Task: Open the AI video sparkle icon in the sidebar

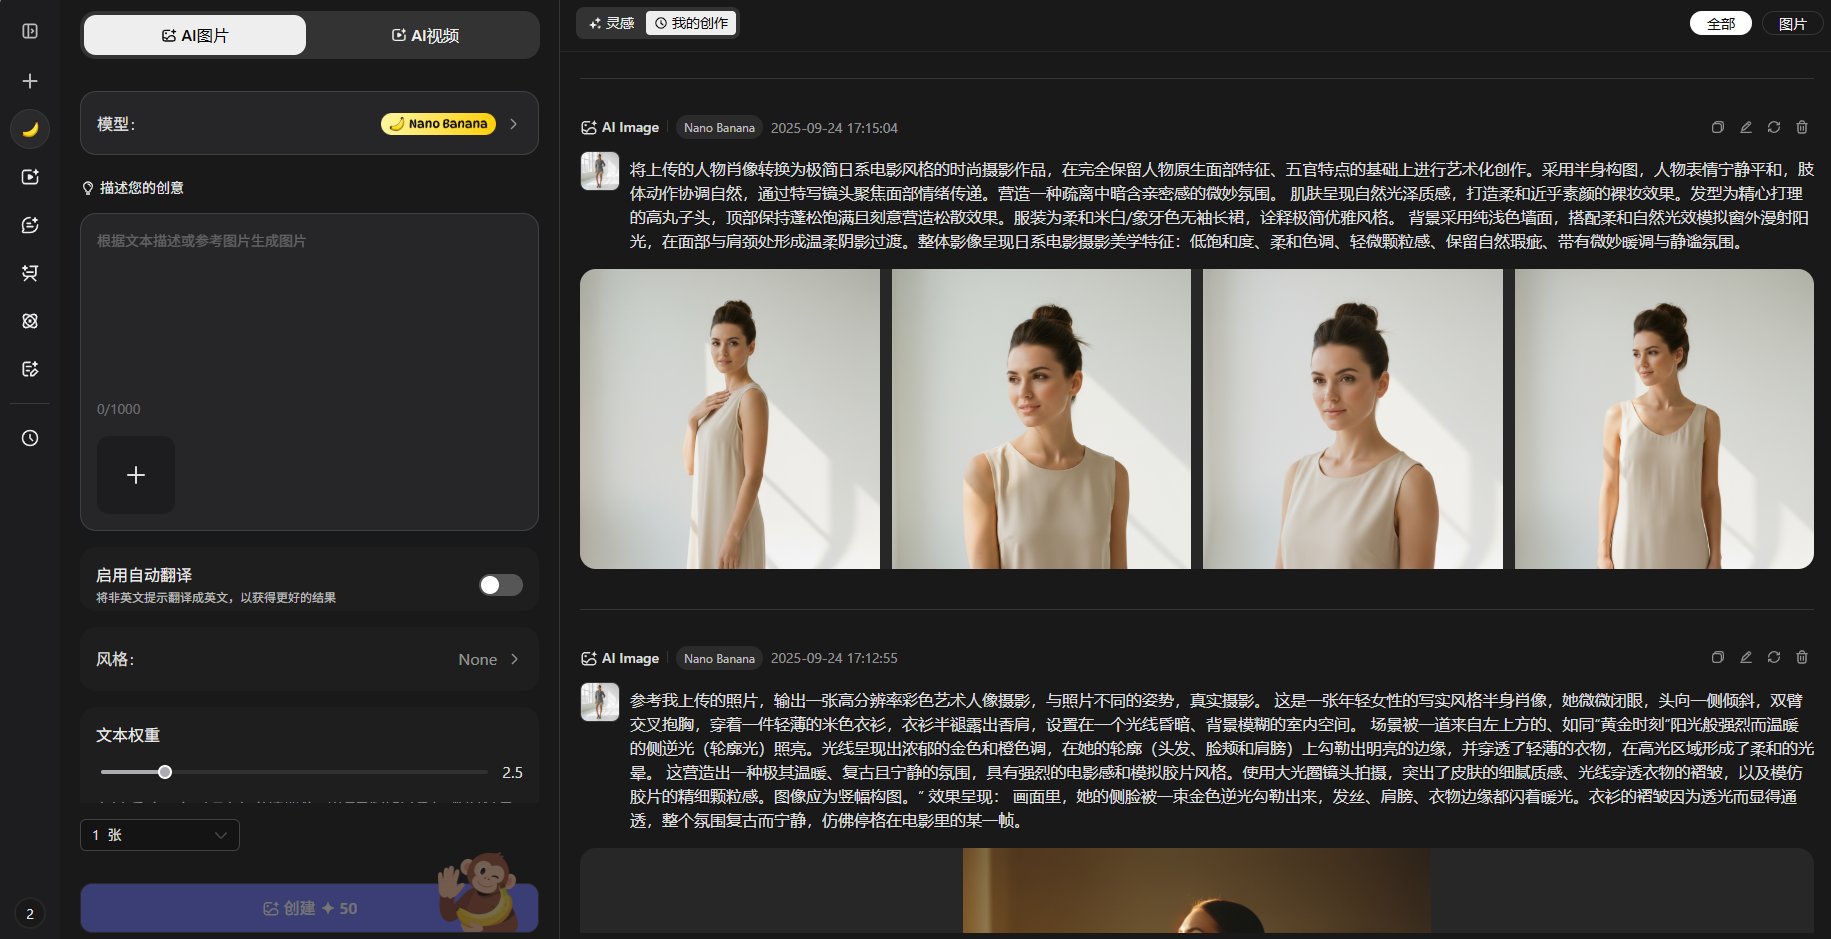Action: (x=30, y=177)
